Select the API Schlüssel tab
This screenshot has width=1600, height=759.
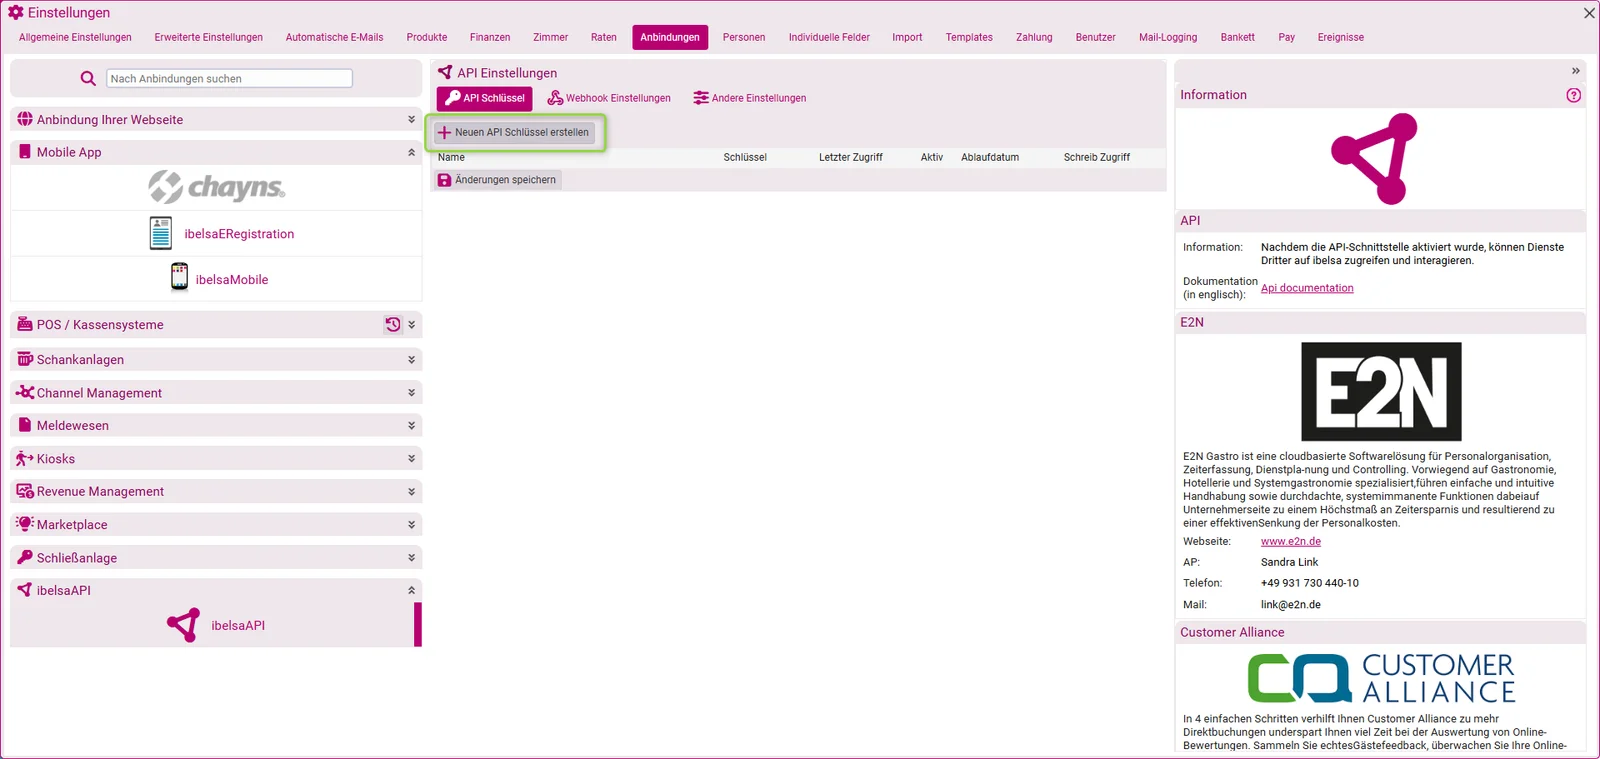pyautogui.click(x=485, y=98)
